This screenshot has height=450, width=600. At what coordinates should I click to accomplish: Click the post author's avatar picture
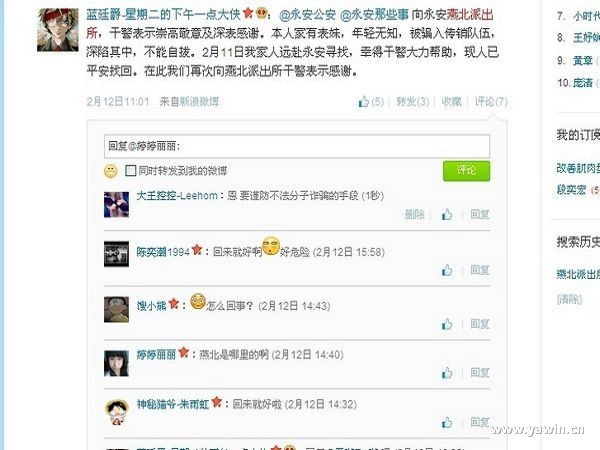(57, 30)
